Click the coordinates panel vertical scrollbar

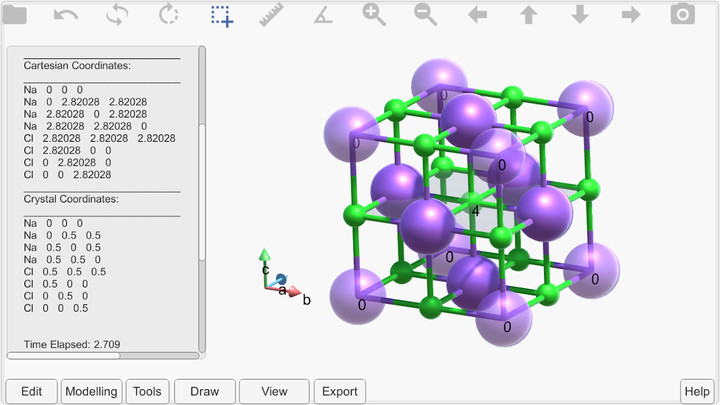[202, 200]
